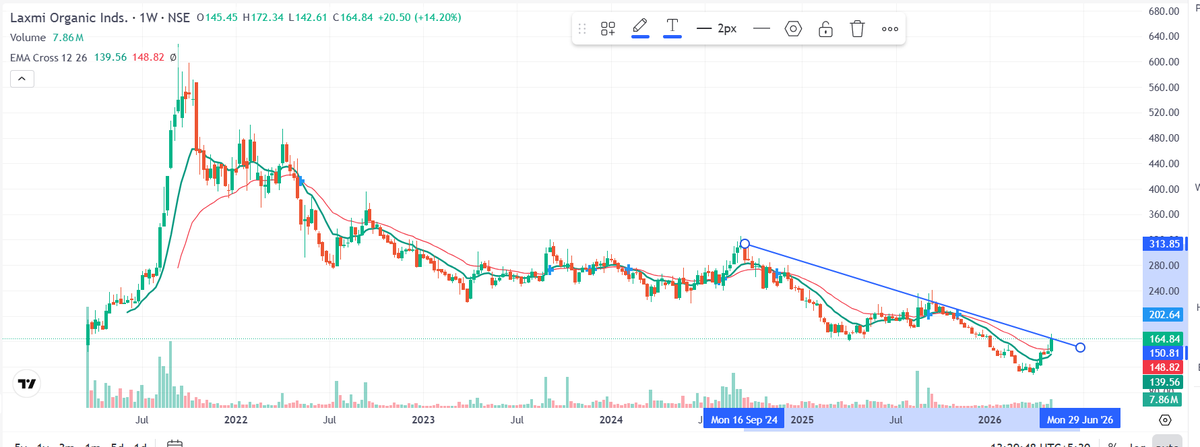Click the 2022 time axis label
The width and height of the screenshot is (1200, 447).
(237, 420)
